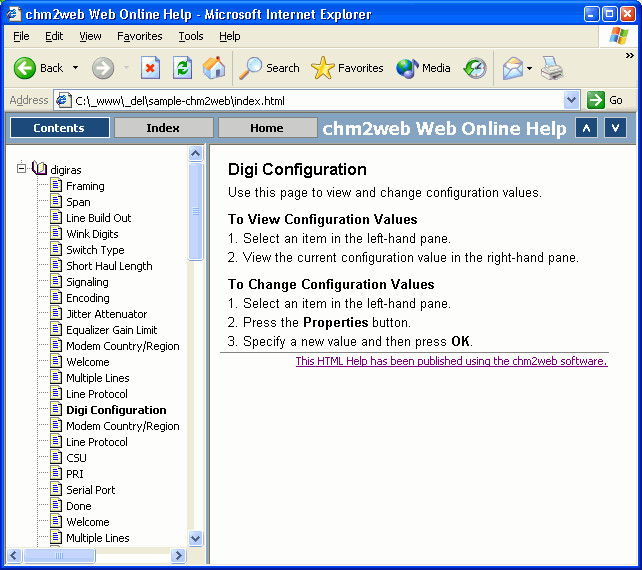Click the CSU page icon

[x=56, y=457]
